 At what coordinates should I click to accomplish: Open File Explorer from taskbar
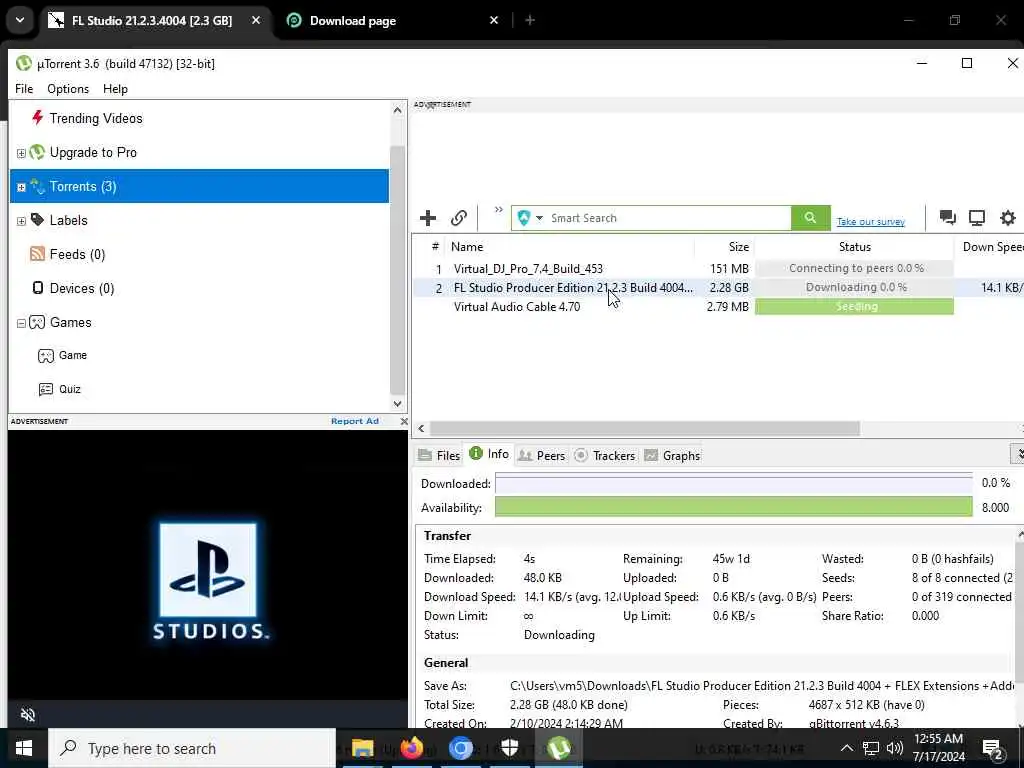point(362,748)
